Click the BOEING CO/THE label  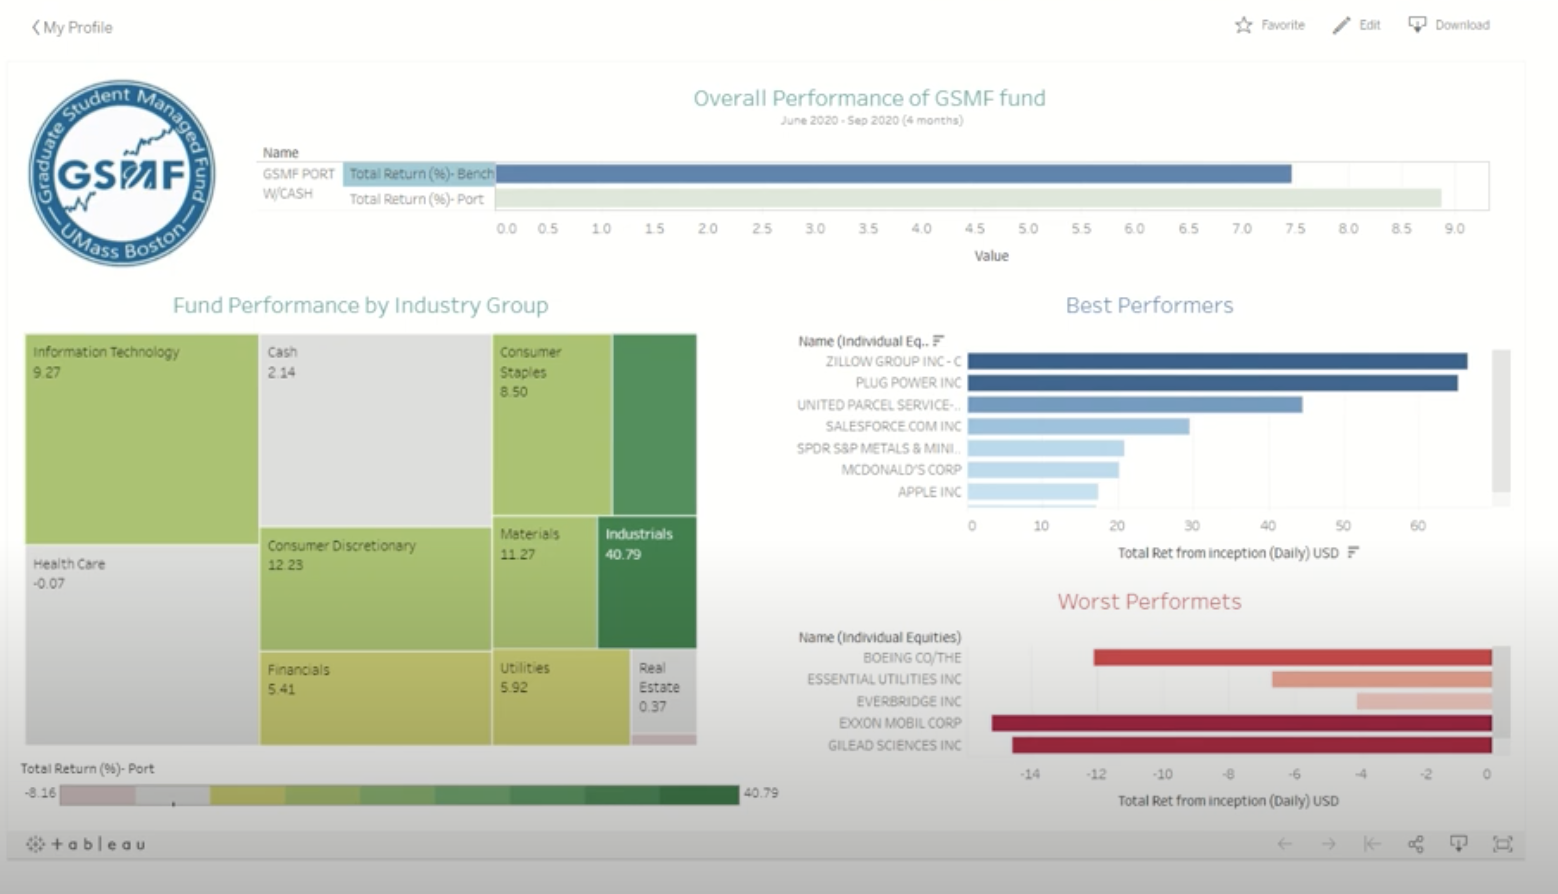click(912, 658)
